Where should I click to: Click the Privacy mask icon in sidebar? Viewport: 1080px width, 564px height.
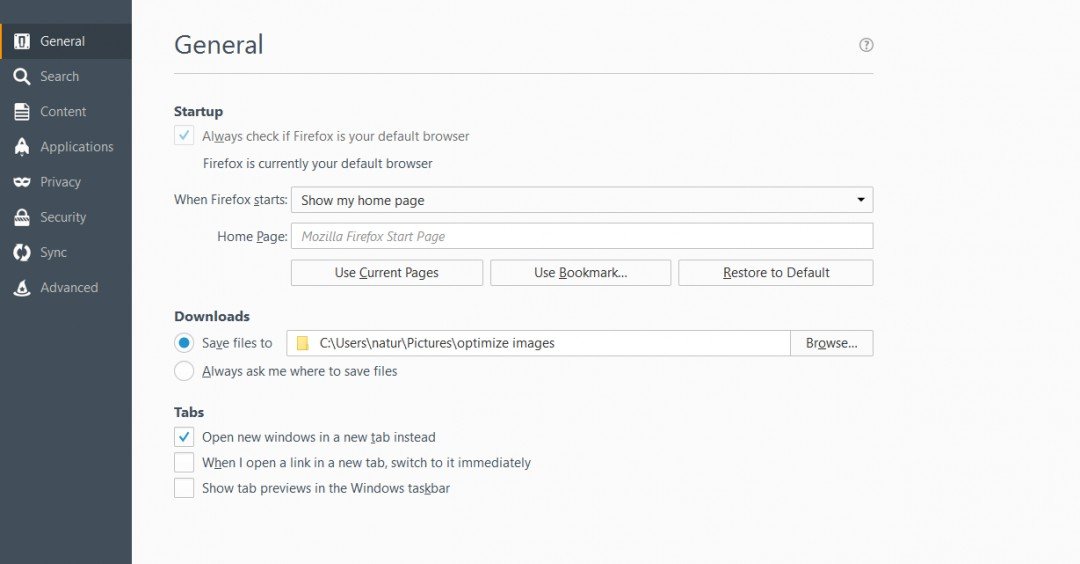tap(21, 182)
